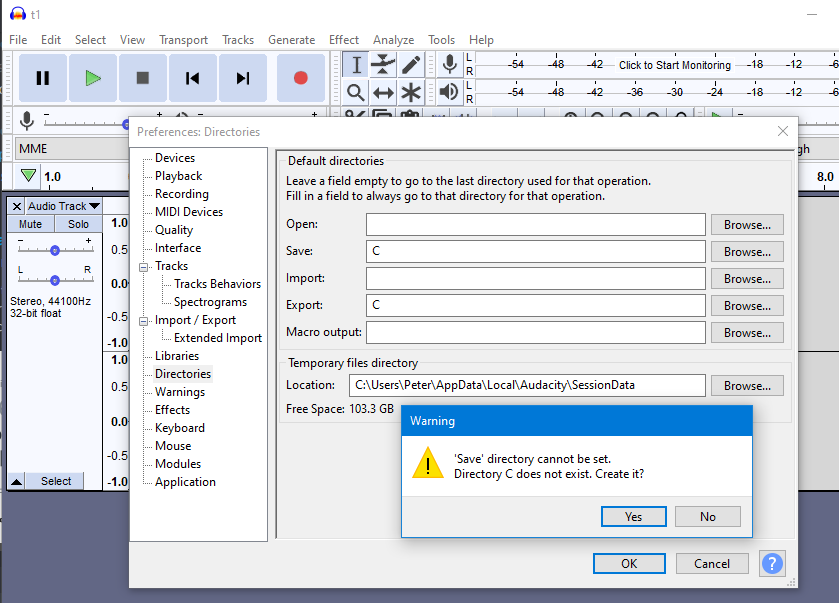Open the Edit menu

point(51,40)
